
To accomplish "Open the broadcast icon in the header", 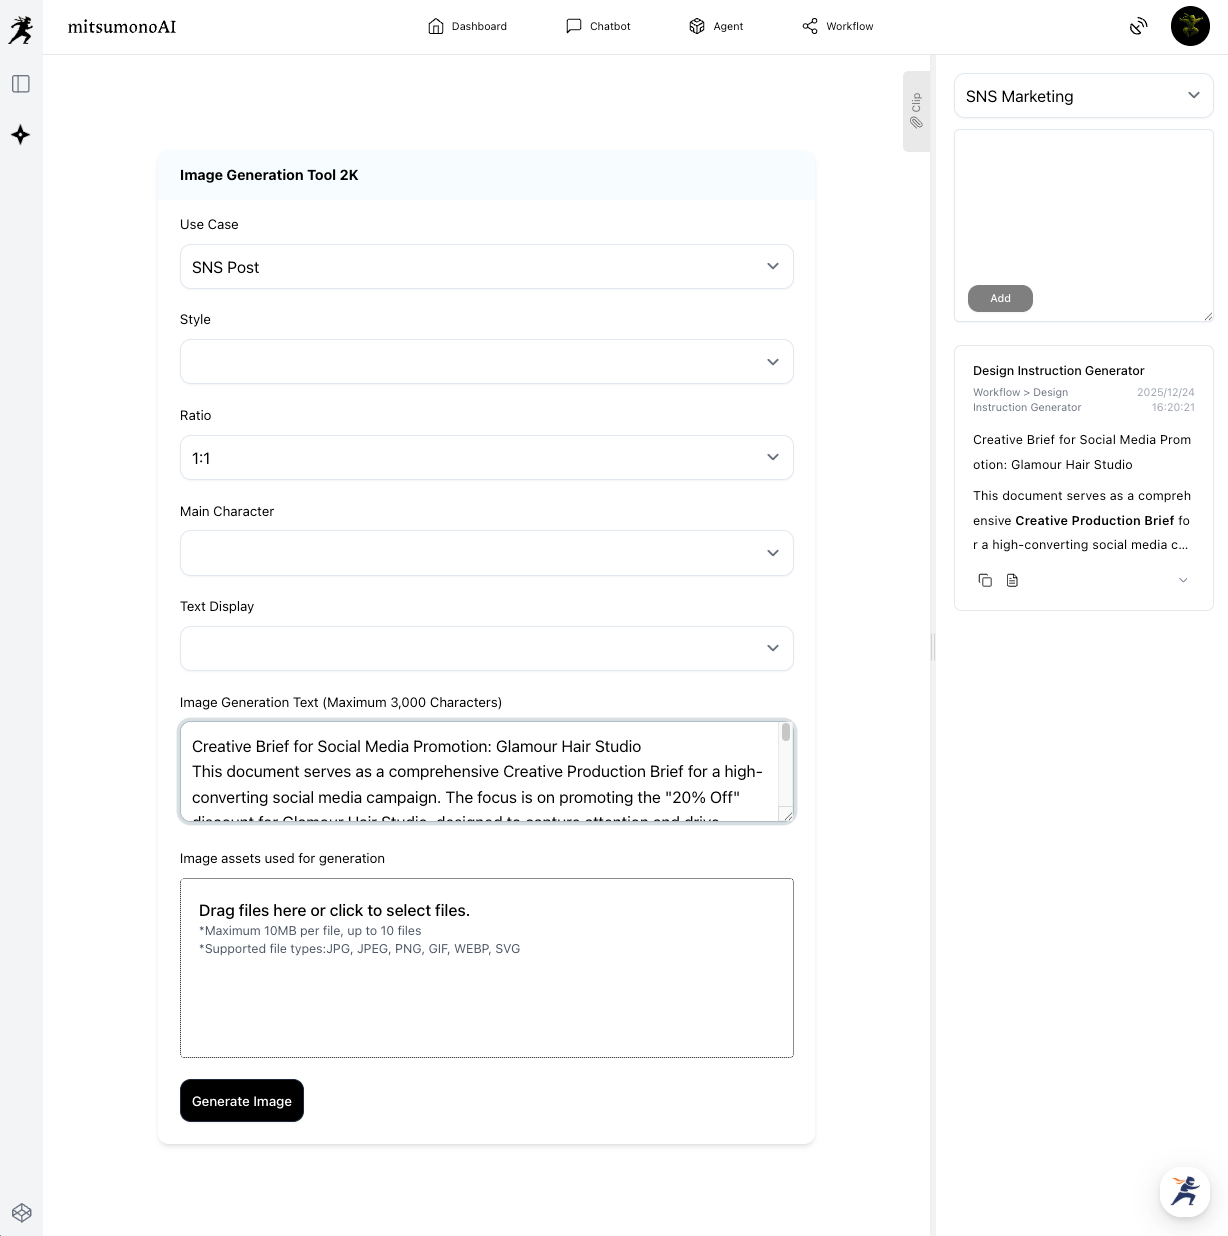I will click(1138, 27).
